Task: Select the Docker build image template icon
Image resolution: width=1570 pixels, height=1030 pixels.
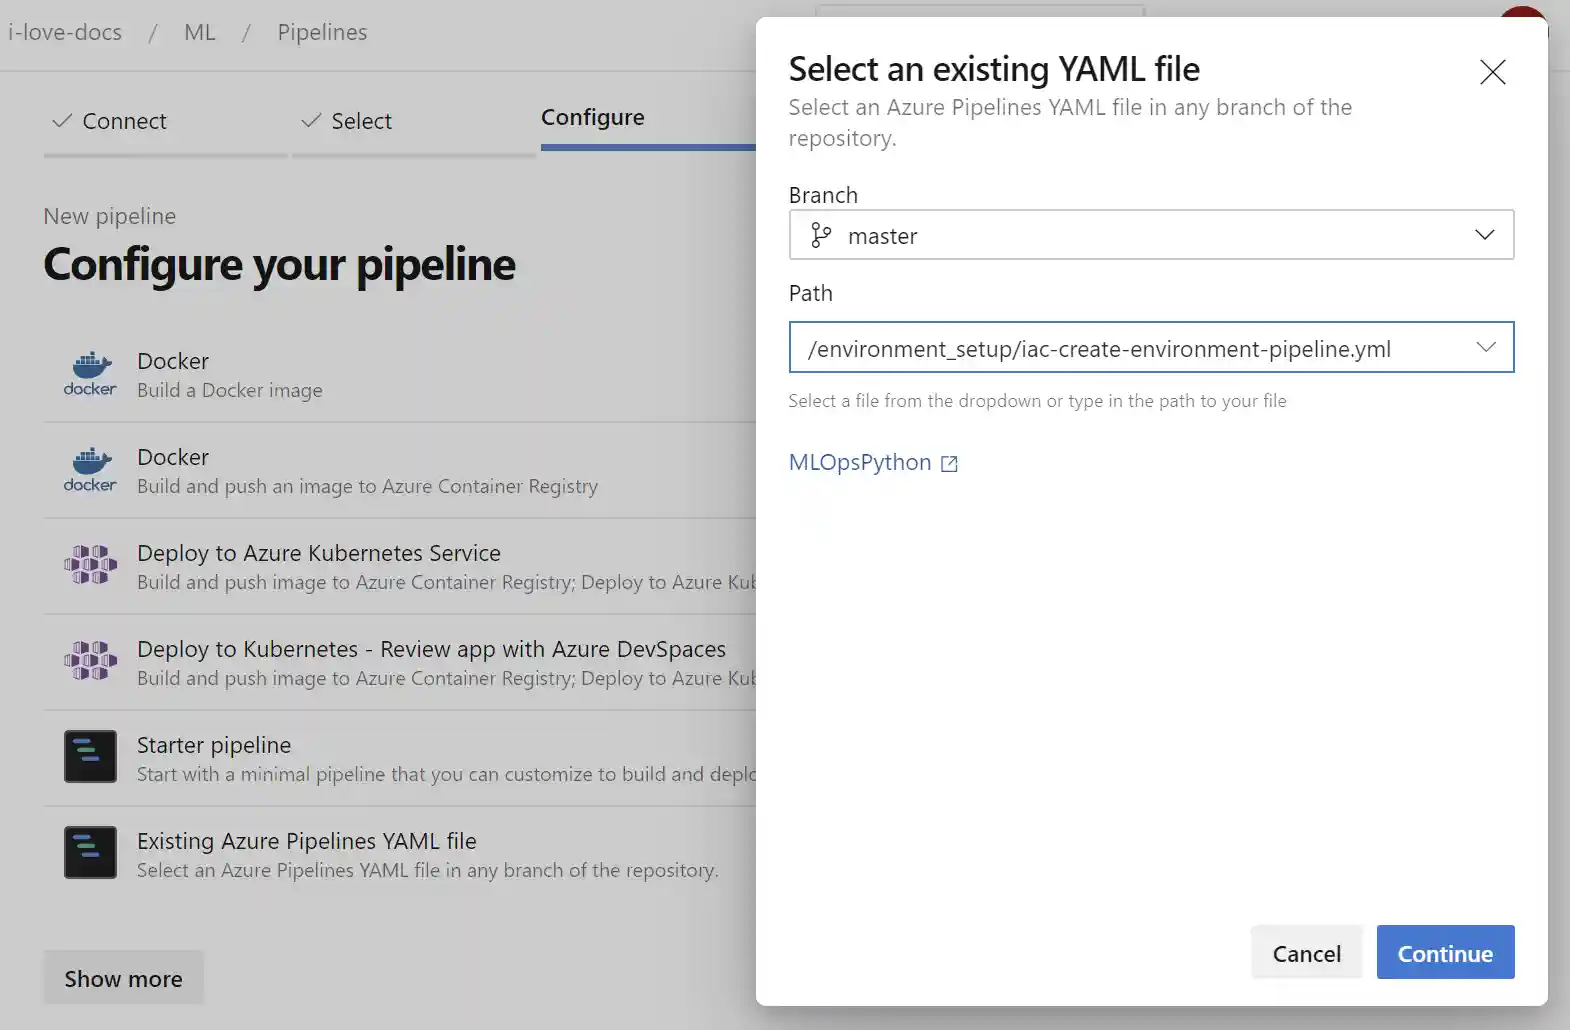Action: [89, 373]
